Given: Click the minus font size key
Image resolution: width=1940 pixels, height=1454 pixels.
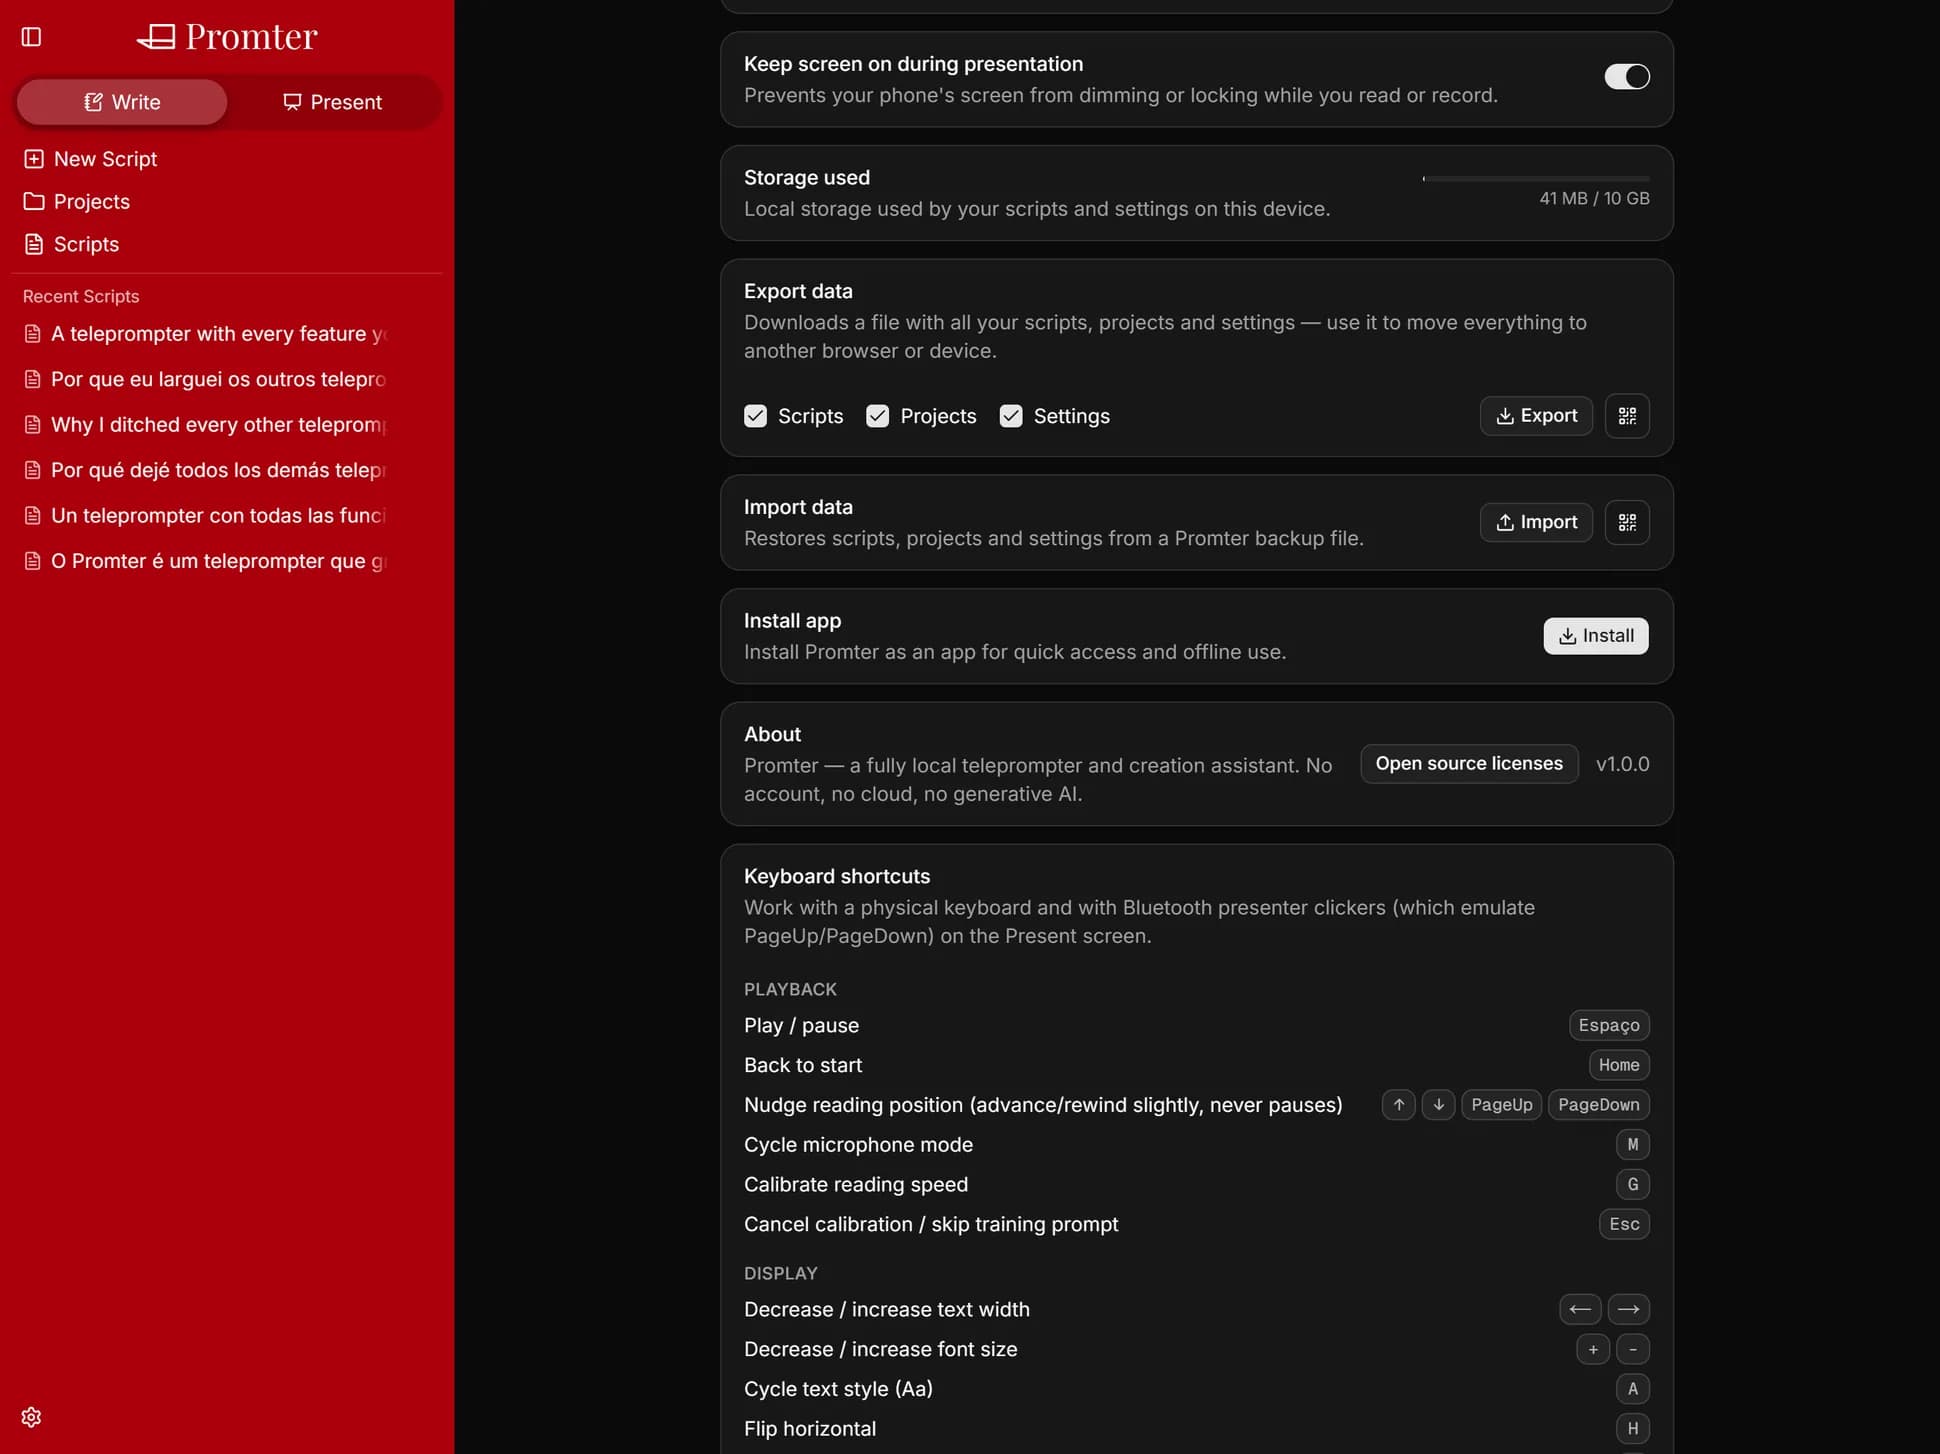Looking at the screenshot, I should click(x=1633, y=1349).
